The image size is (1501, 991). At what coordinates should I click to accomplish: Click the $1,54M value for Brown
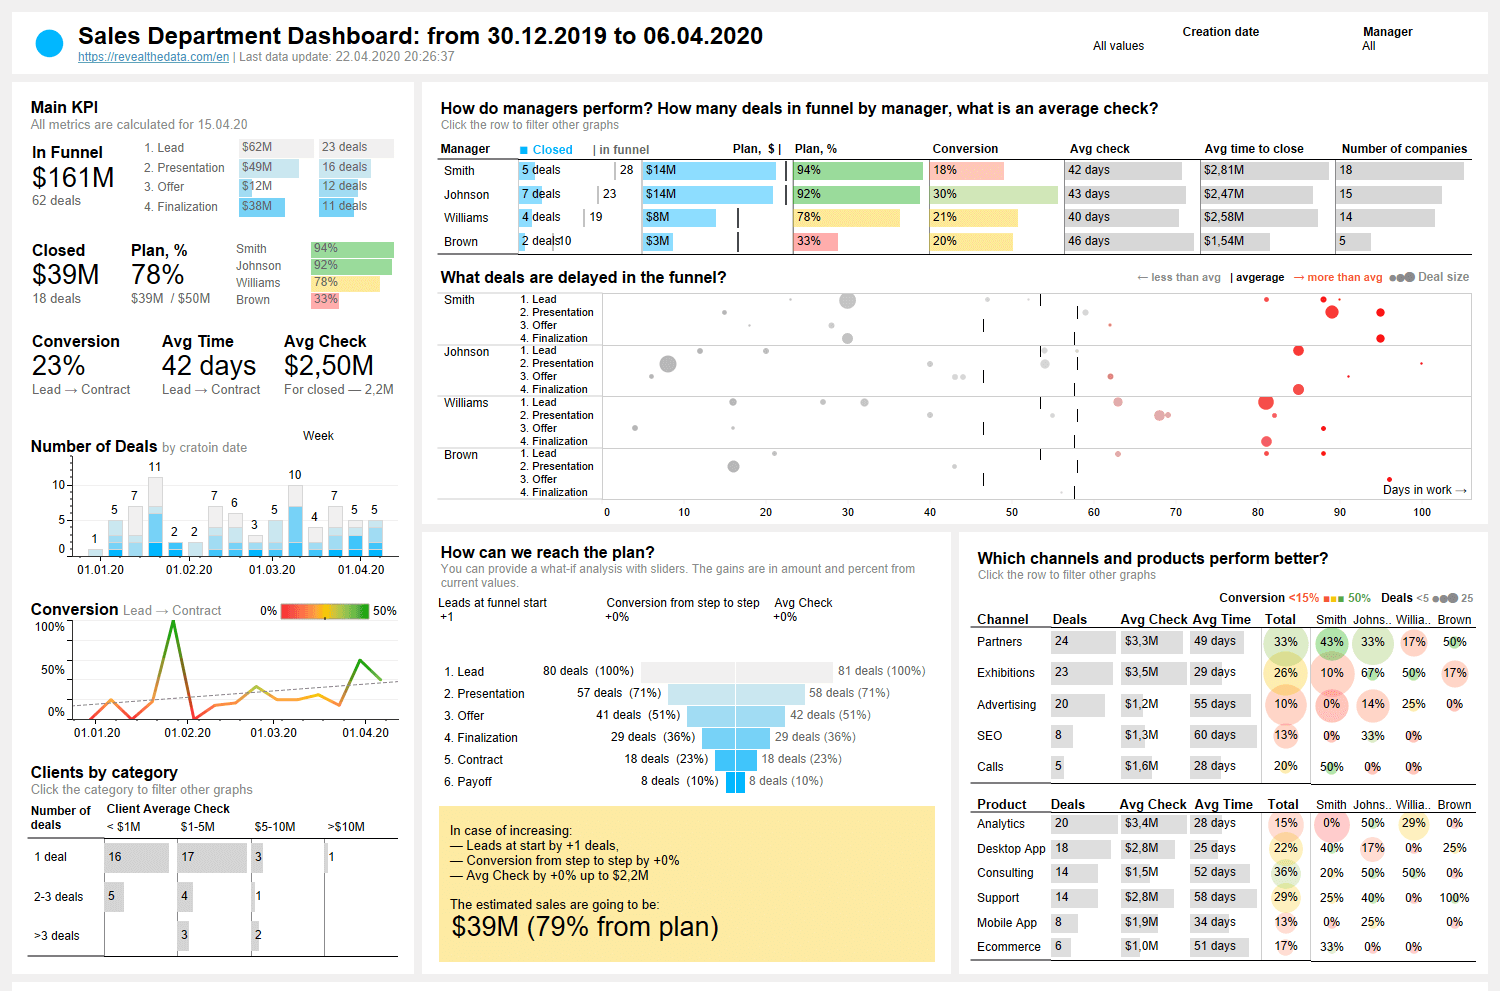click(1236, 241)
